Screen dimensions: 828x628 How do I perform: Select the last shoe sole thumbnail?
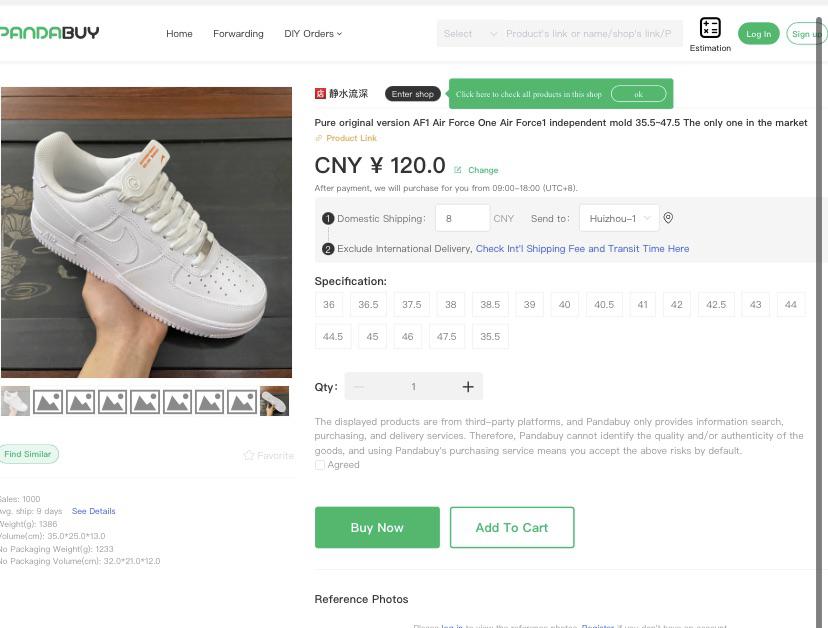pyautogui.click(x=274, y=401)
